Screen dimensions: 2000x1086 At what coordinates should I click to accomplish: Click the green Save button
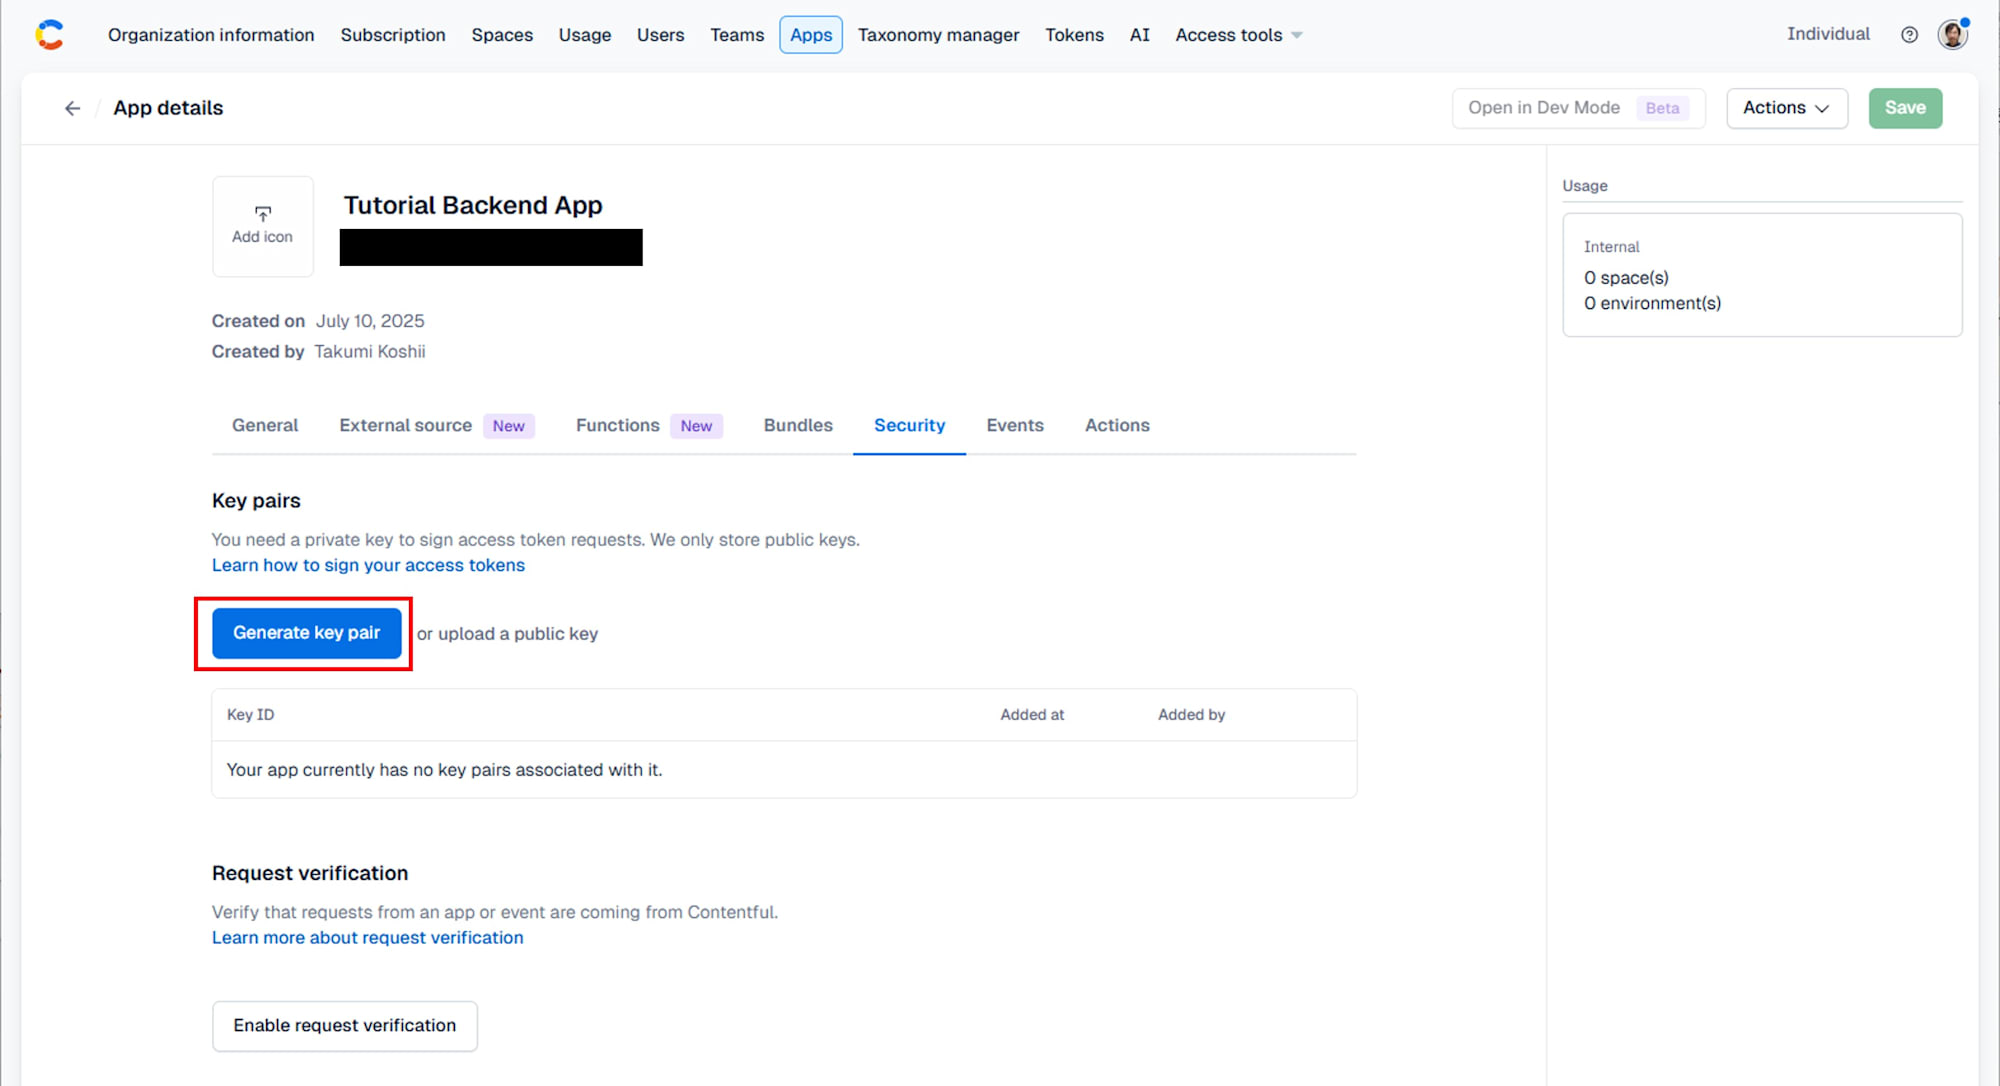point(1905,108)
